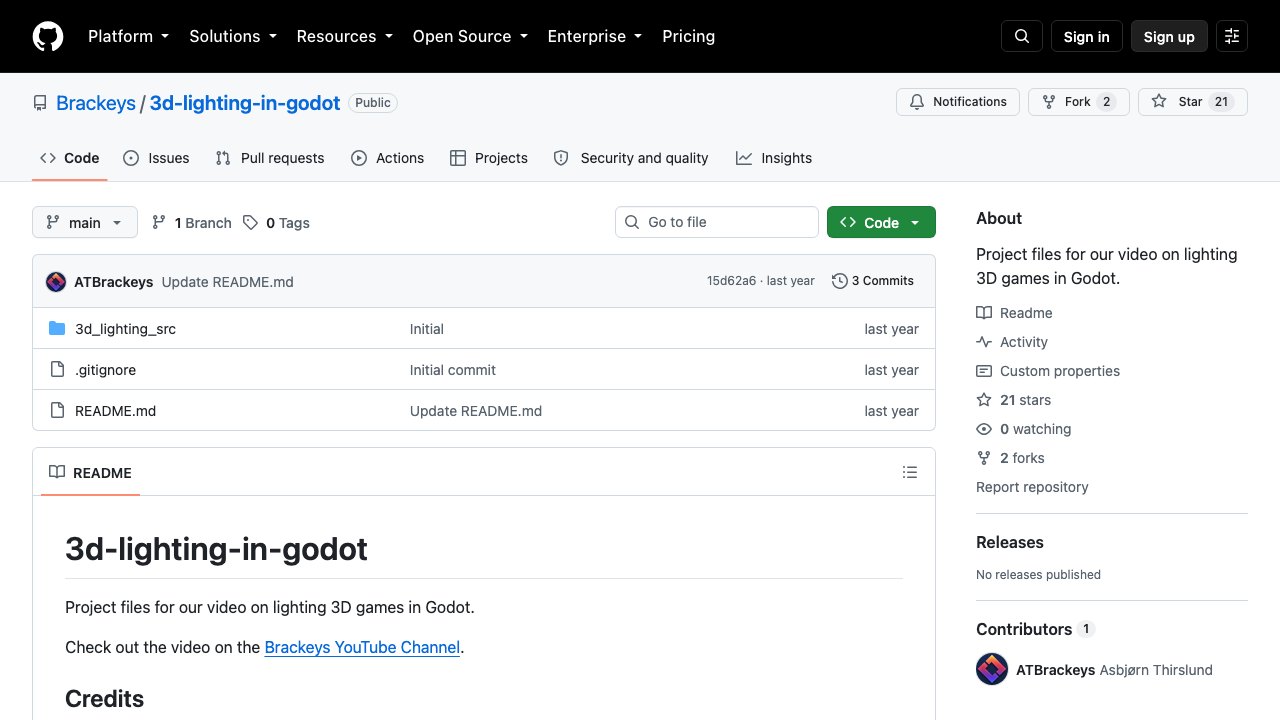The width and height of the screenshot is (1280, 720).
Task: Click the Fork count badge 2
Action: [1106, 102]
